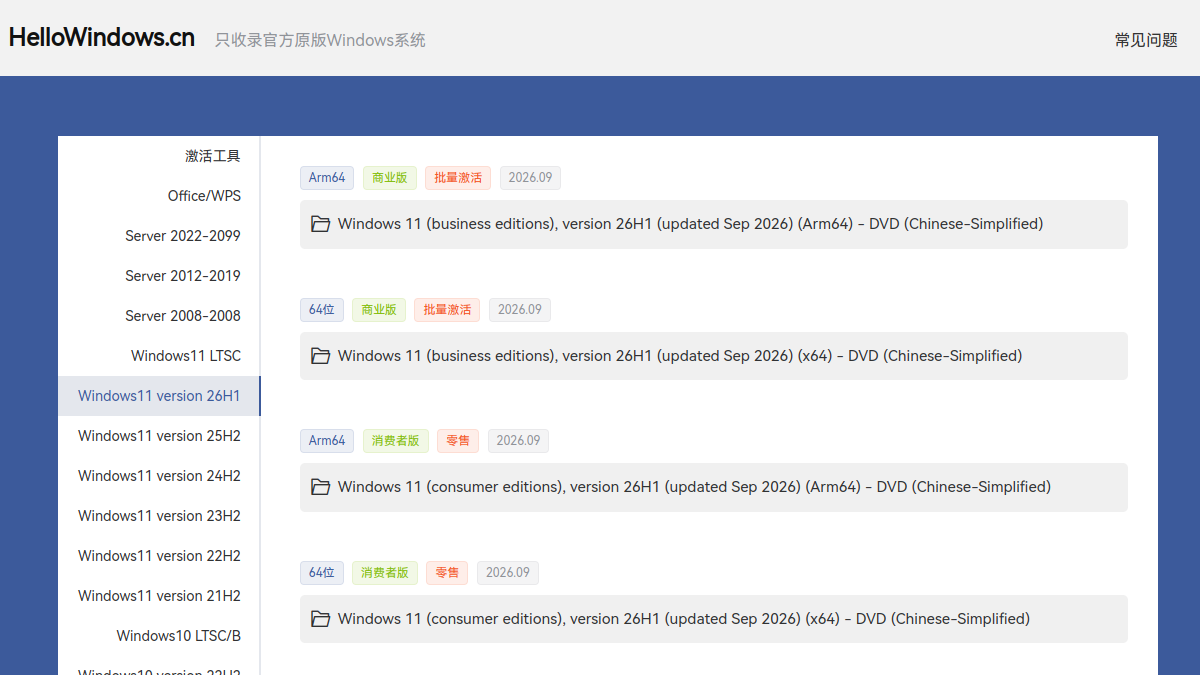Click folder icon for consumer editions x64 row

[320, 619]
